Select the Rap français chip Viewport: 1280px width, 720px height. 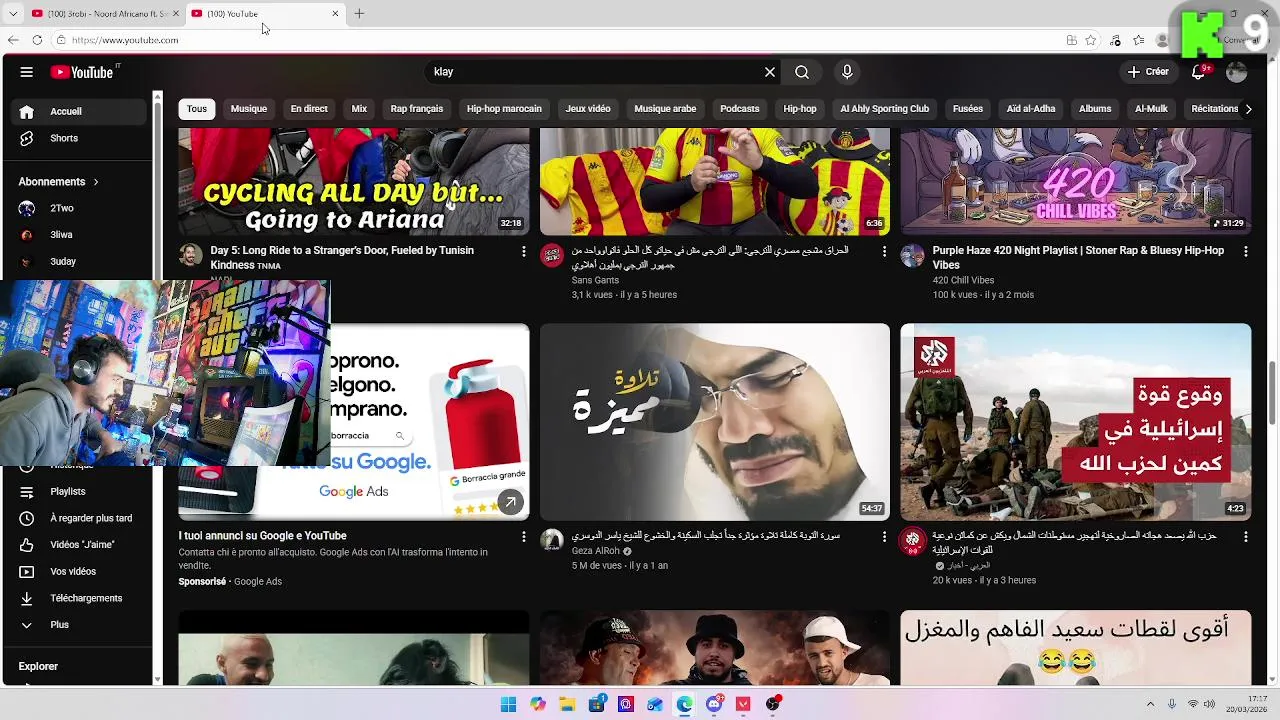coord(417,109)
